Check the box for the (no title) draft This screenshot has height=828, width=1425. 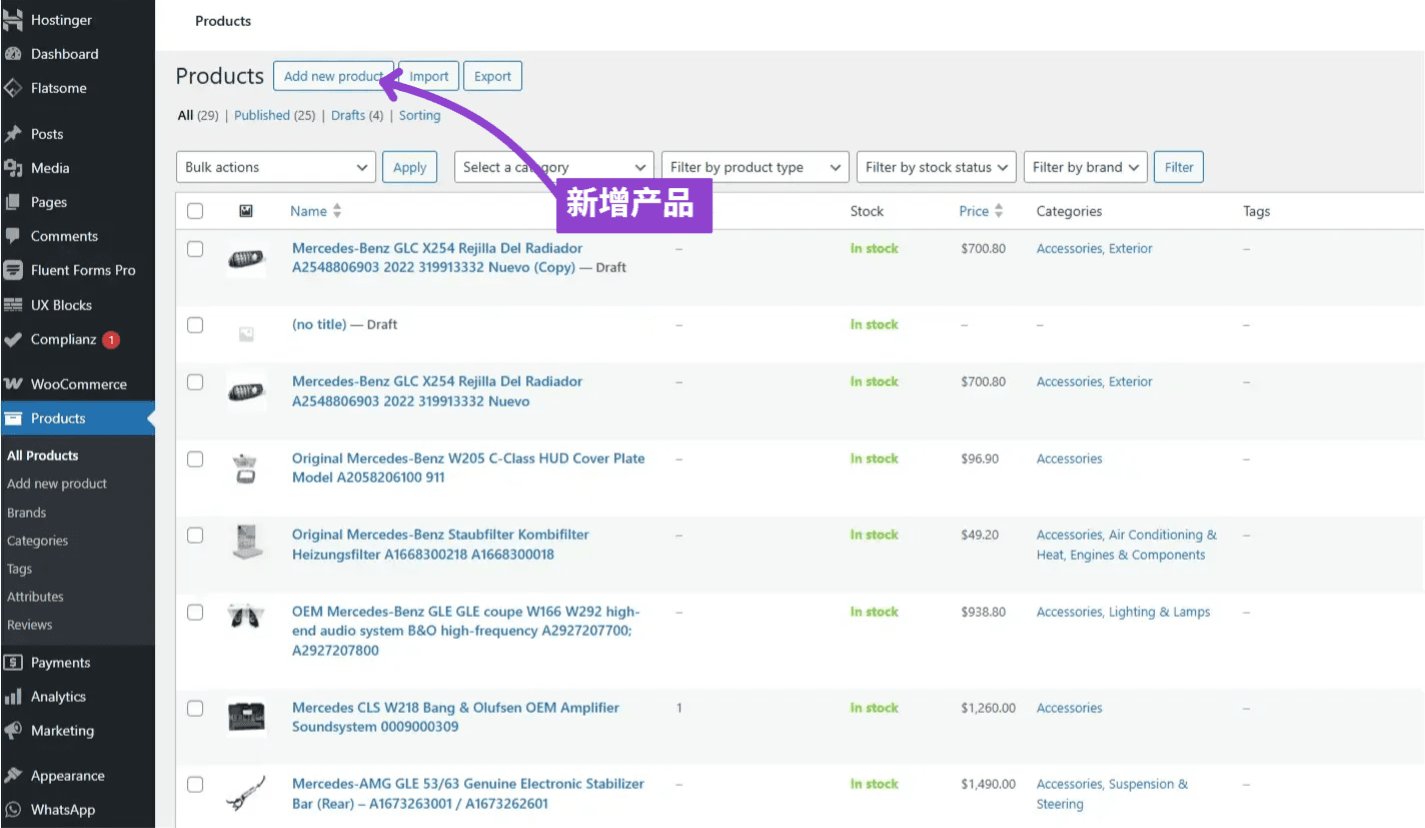[x=195, y=325]
